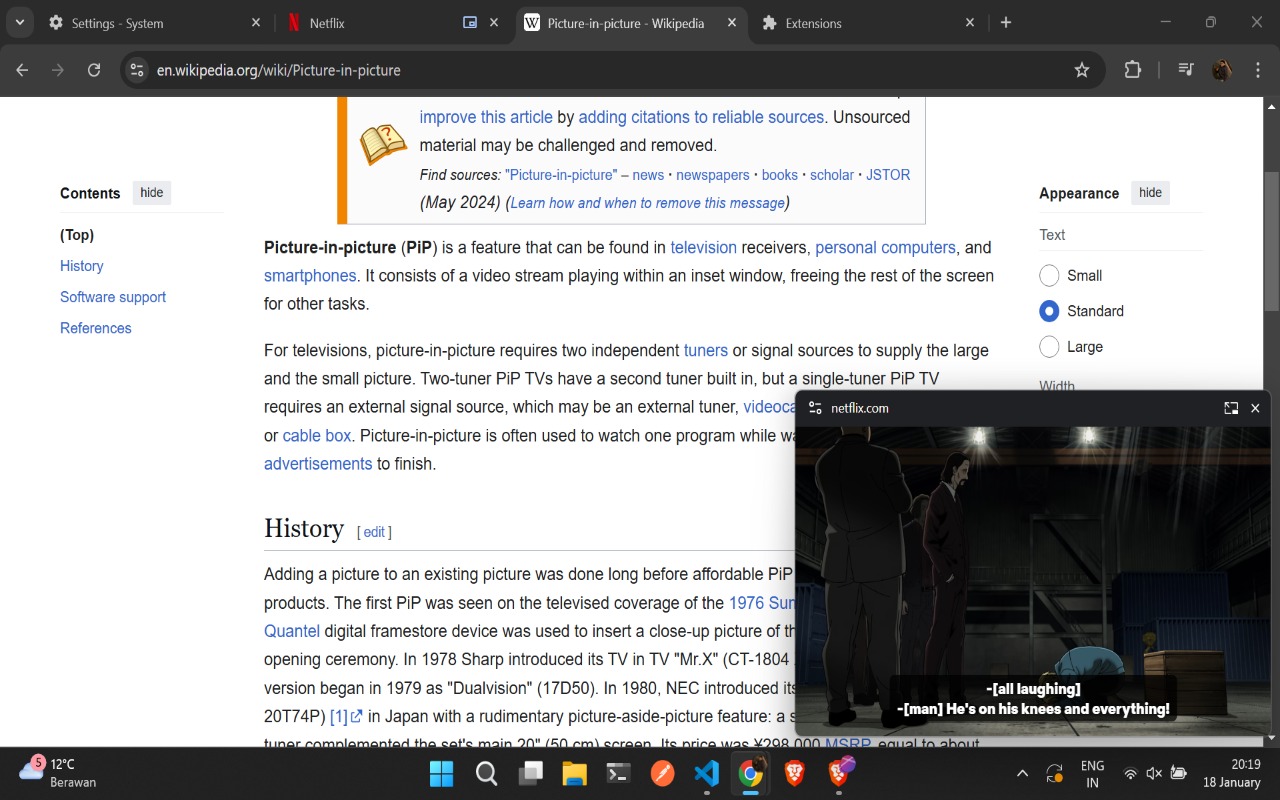Switch to the Netflix tab
Image resolution: width=1280 pixels, height=800 pixels.
tap(330, 22)
